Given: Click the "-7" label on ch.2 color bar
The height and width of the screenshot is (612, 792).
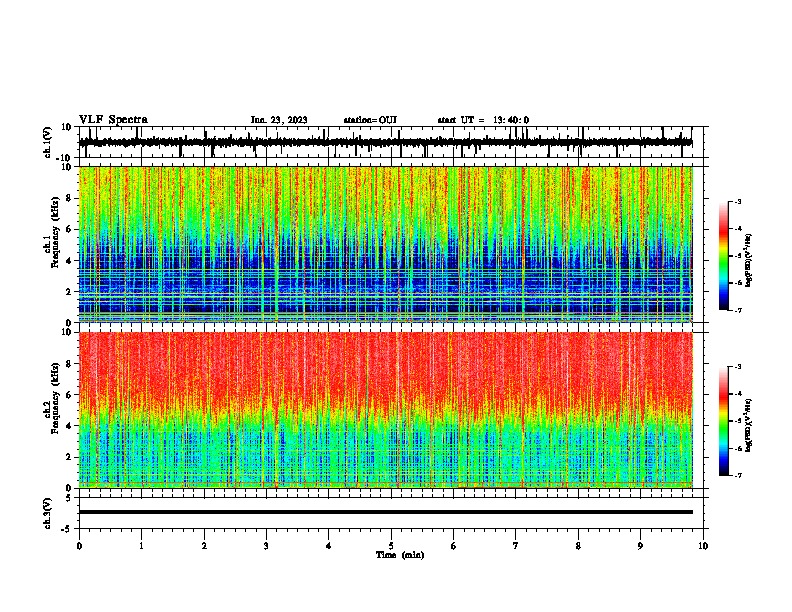Looking at the screenshot, I should pyautogui.click(x=738, y=475).
